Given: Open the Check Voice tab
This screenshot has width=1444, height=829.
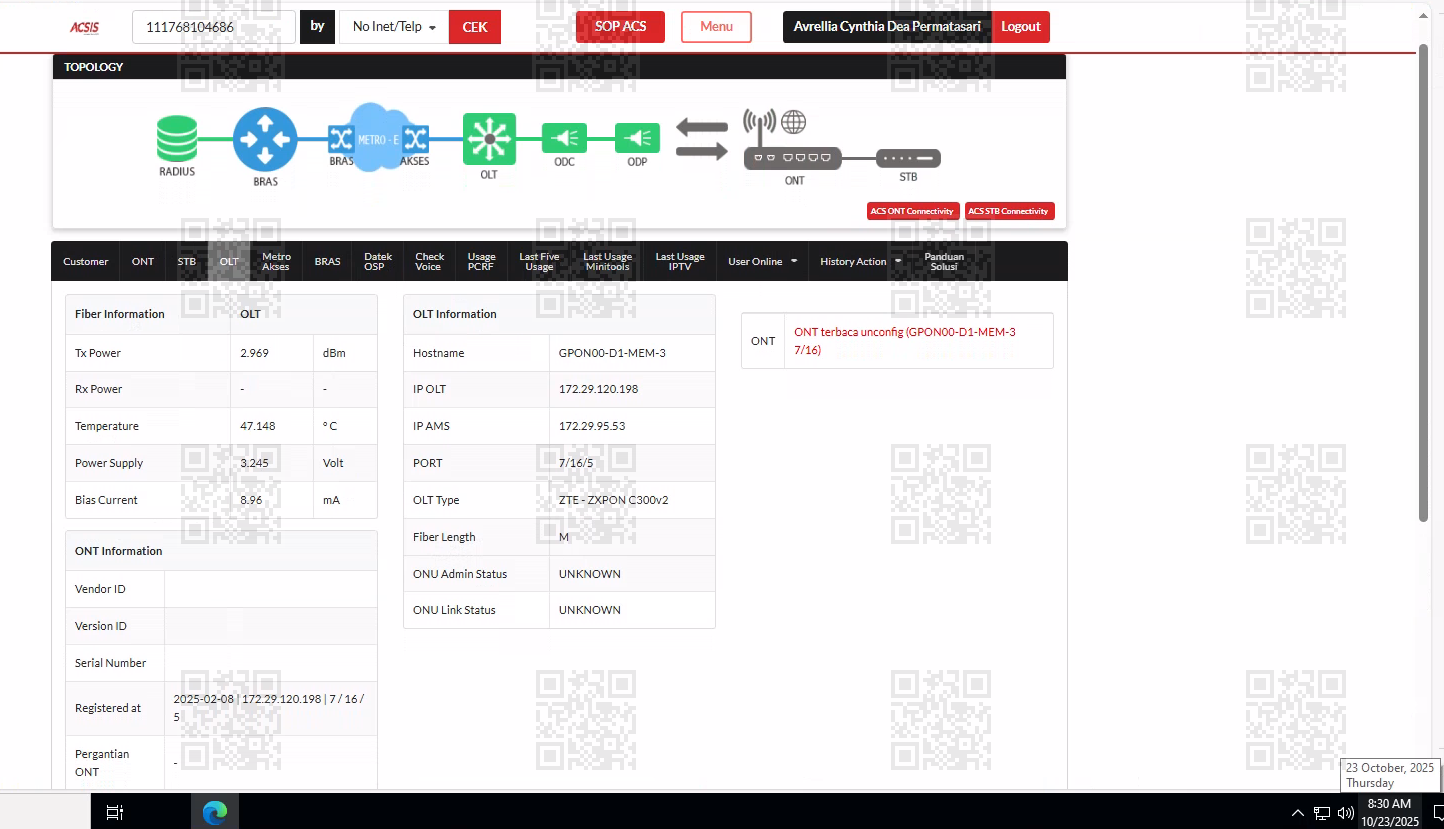Looking at the screenshot, I should click(x=429, y=261).
